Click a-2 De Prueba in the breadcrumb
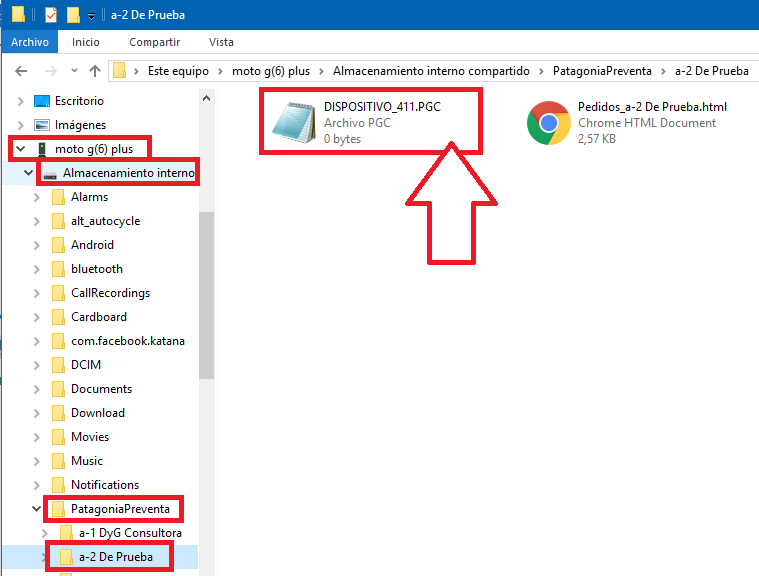 (x=712, y=71)
